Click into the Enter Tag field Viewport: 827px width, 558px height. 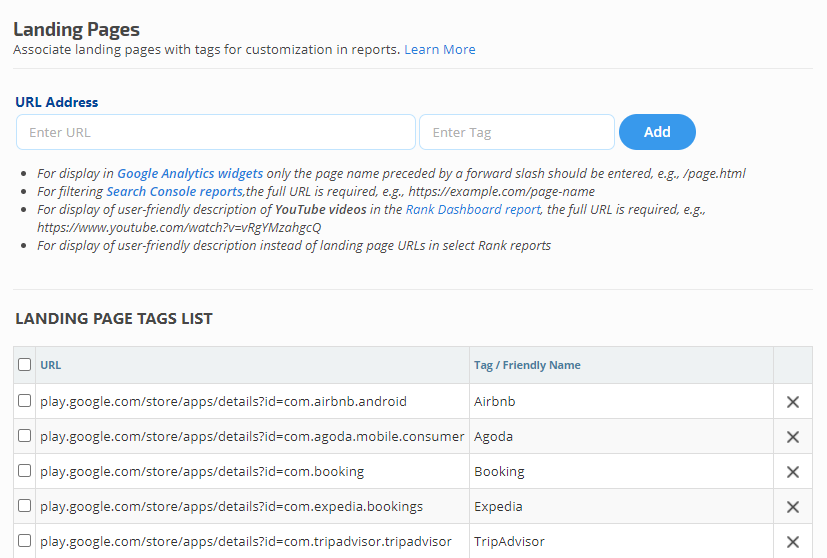point(516,132)
